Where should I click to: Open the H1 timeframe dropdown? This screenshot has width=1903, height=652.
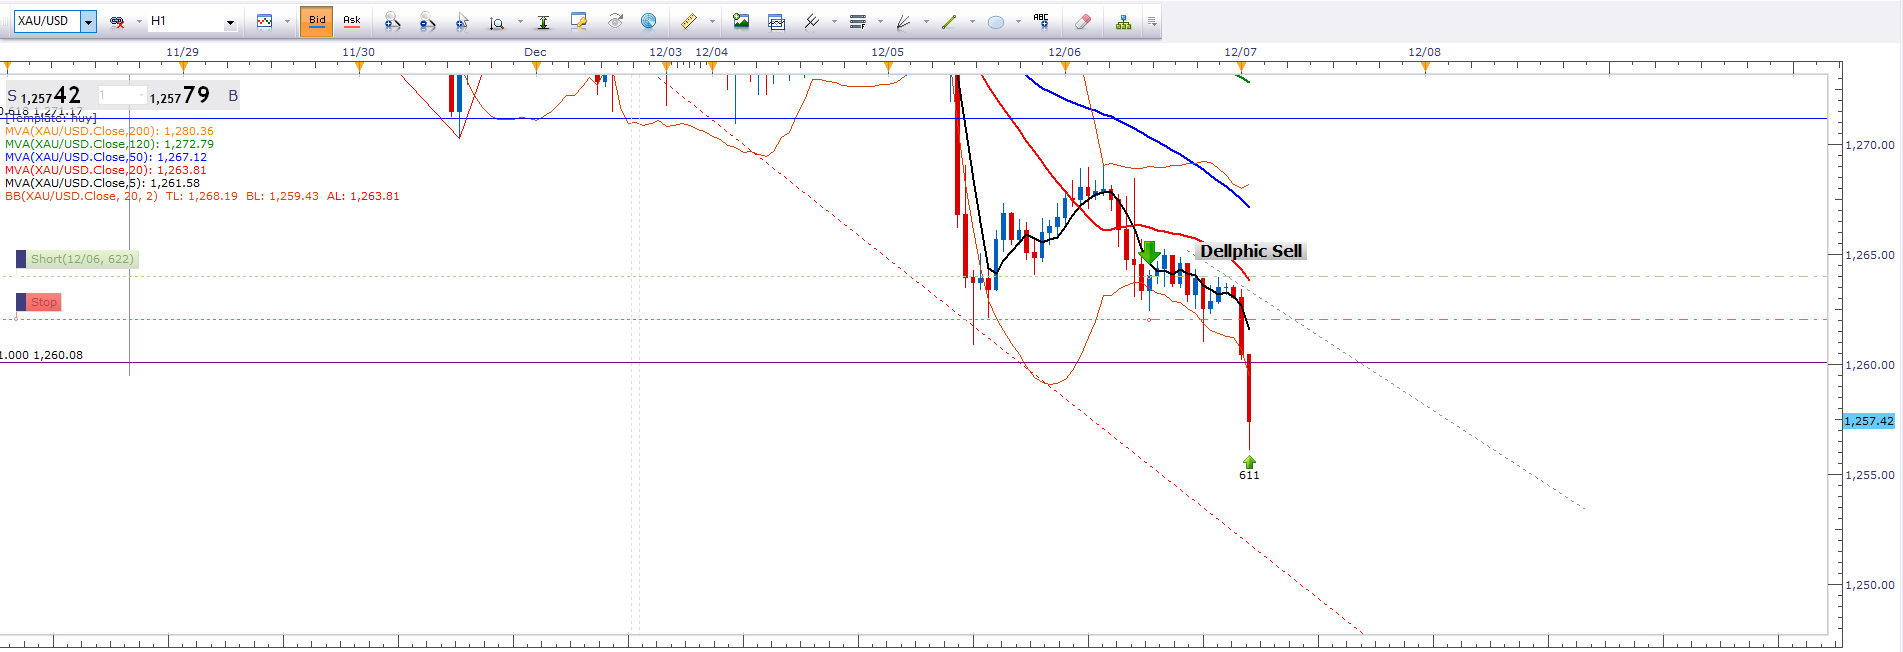[230, 21]
